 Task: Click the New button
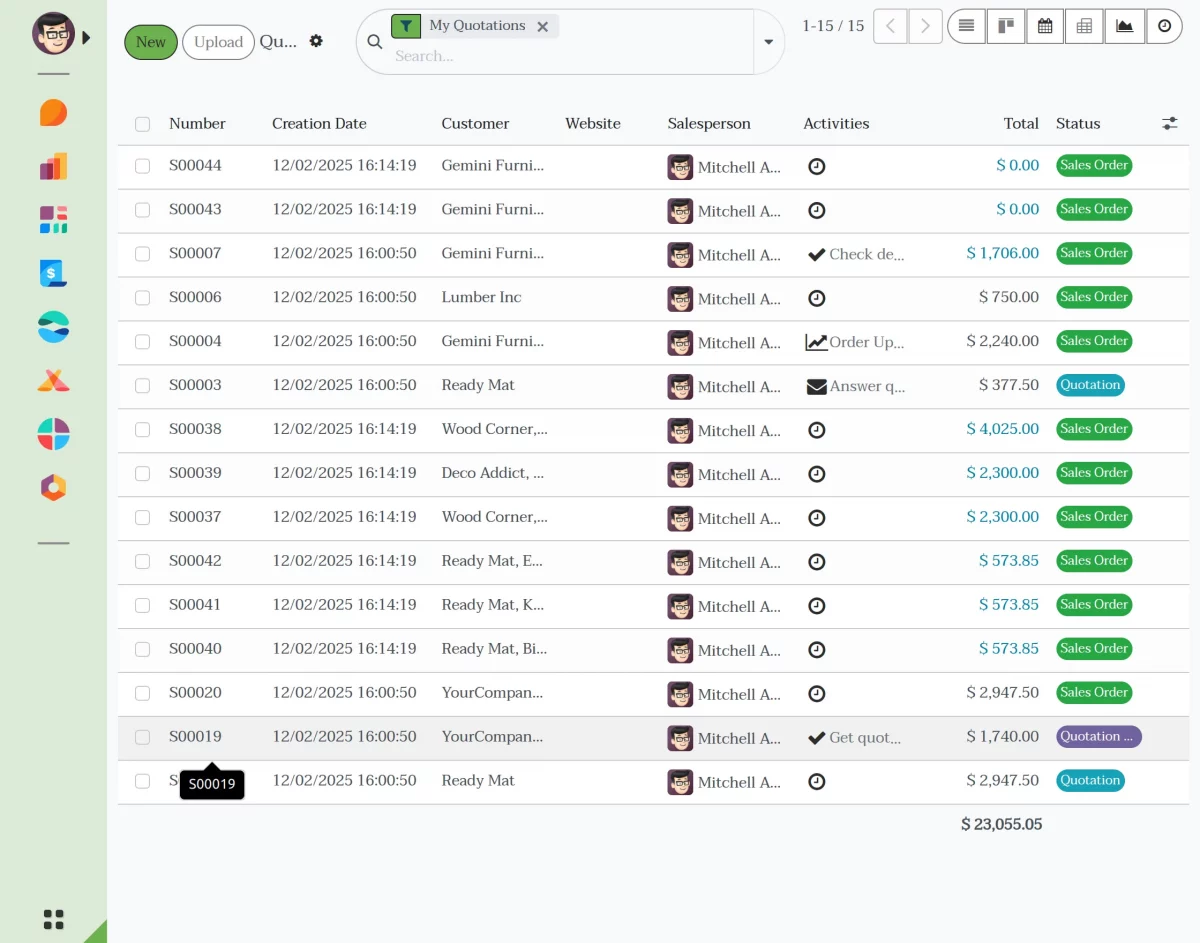[151, 42]
